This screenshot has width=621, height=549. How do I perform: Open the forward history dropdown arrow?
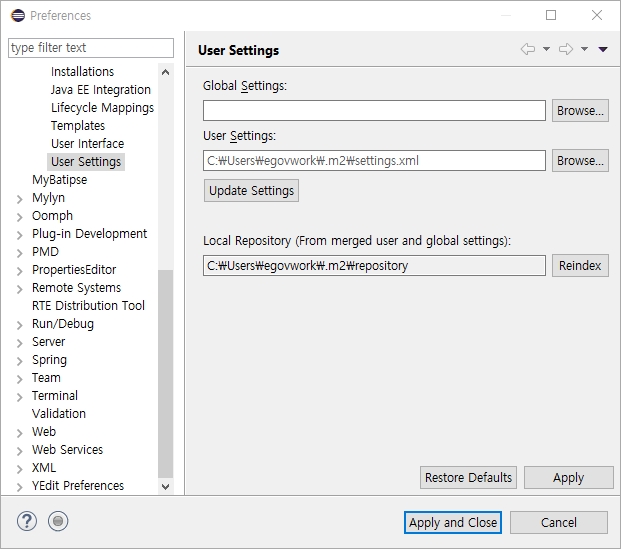point(584,50)
